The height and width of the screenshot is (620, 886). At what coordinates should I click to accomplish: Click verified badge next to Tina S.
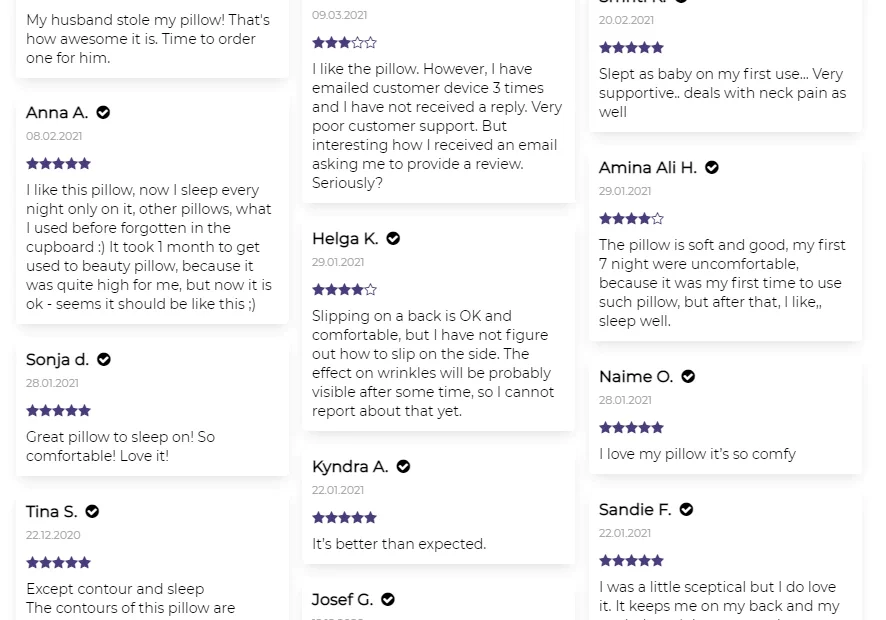point(92,512)
